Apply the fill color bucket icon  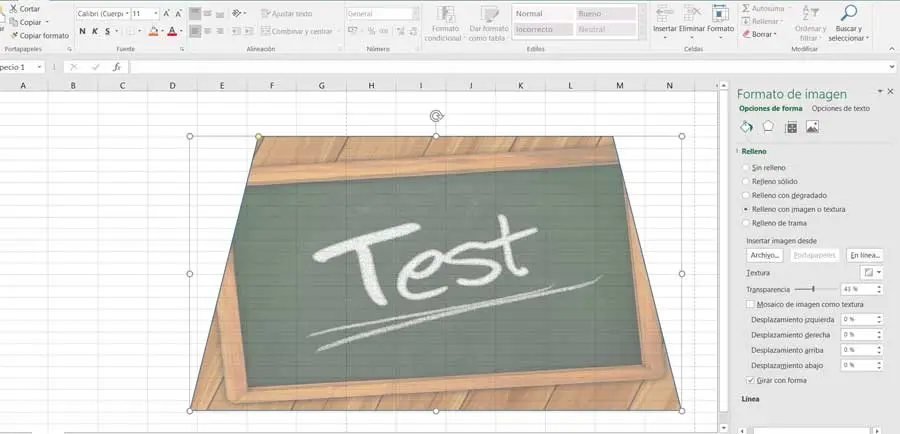tap(153, 31)
